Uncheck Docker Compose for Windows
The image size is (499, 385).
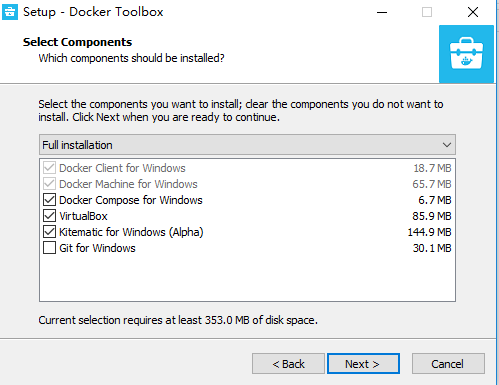click(x=49, y=200)
